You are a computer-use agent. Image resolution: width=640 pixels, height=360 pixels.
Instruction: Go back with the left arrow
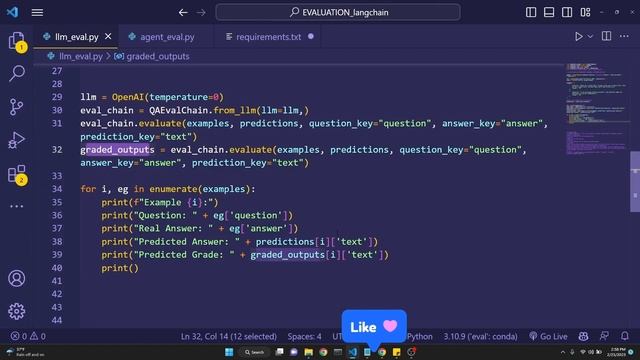pyautogui.click(x=183, y=13)
